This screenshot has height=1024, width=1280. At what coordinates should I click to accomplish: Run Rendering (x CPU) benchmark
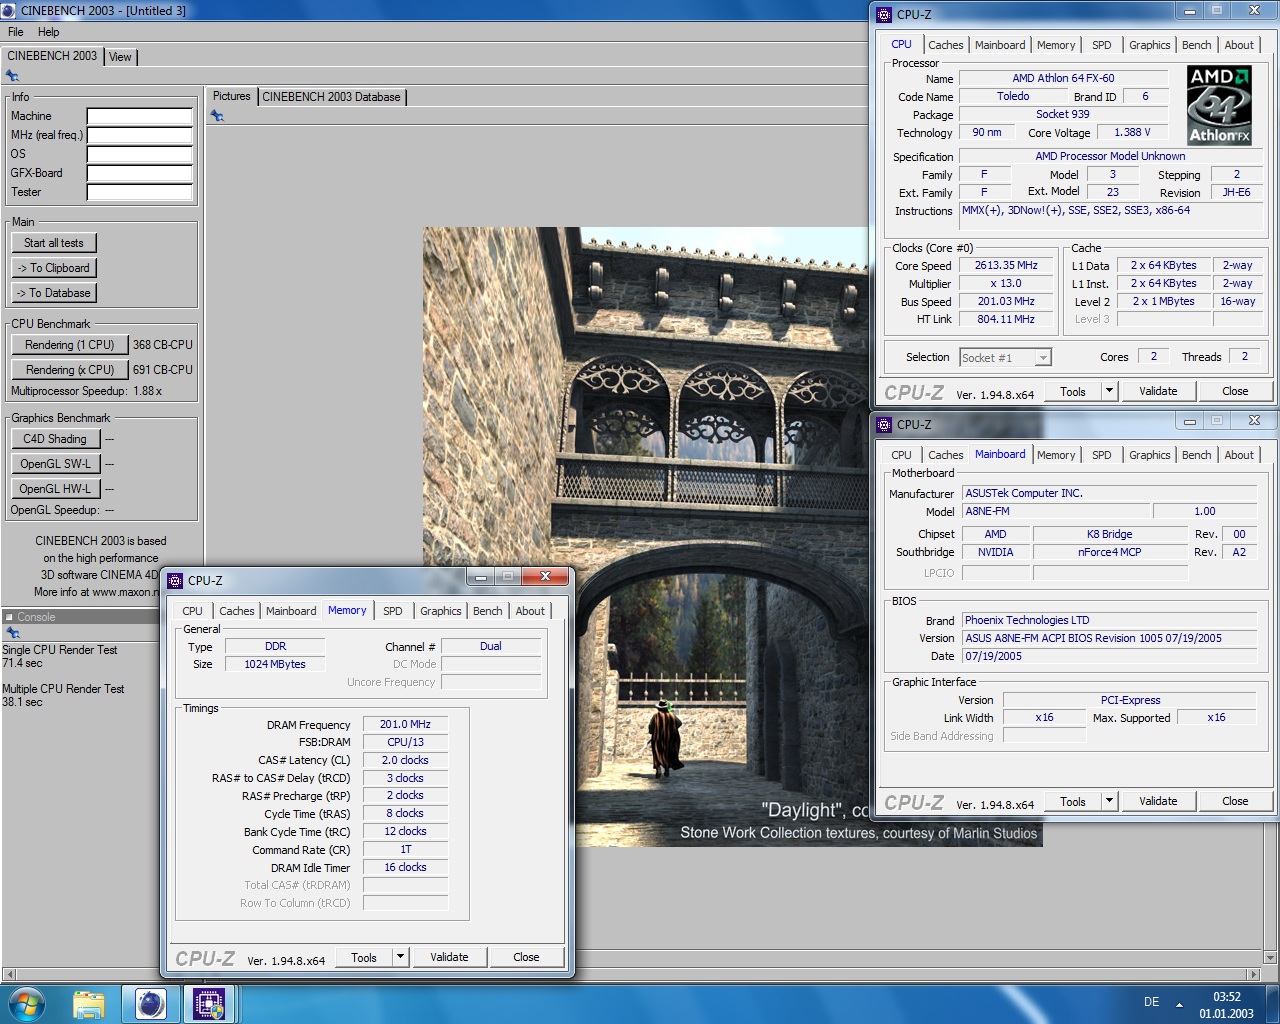tap(70, 370)
